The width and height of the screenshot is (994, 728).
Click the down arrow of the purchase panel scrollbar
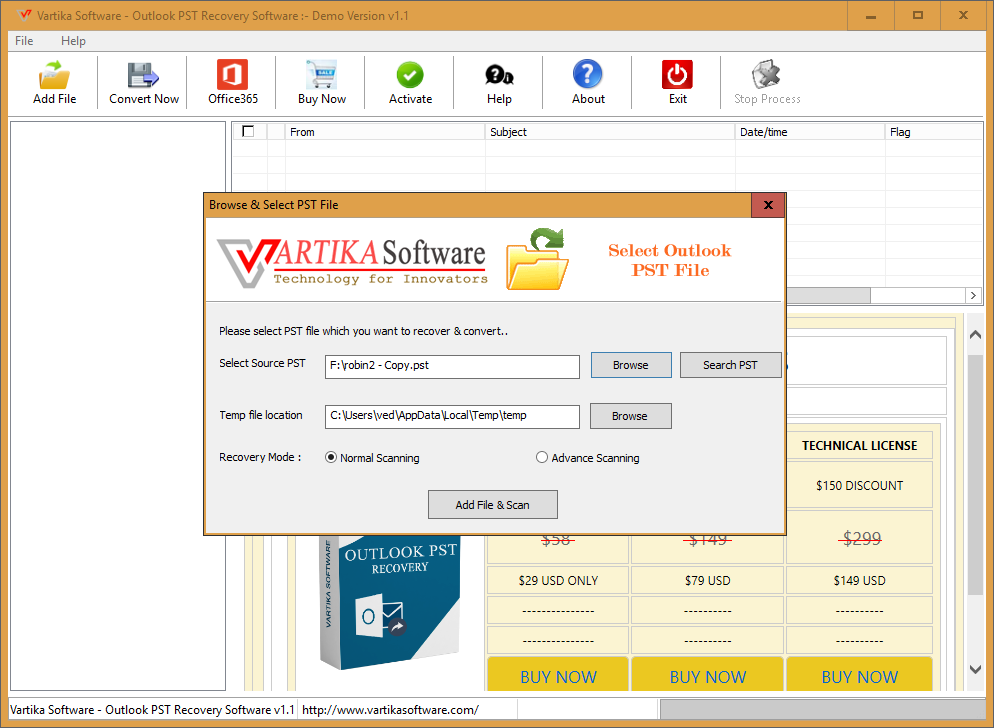click(x=975, y=669)
